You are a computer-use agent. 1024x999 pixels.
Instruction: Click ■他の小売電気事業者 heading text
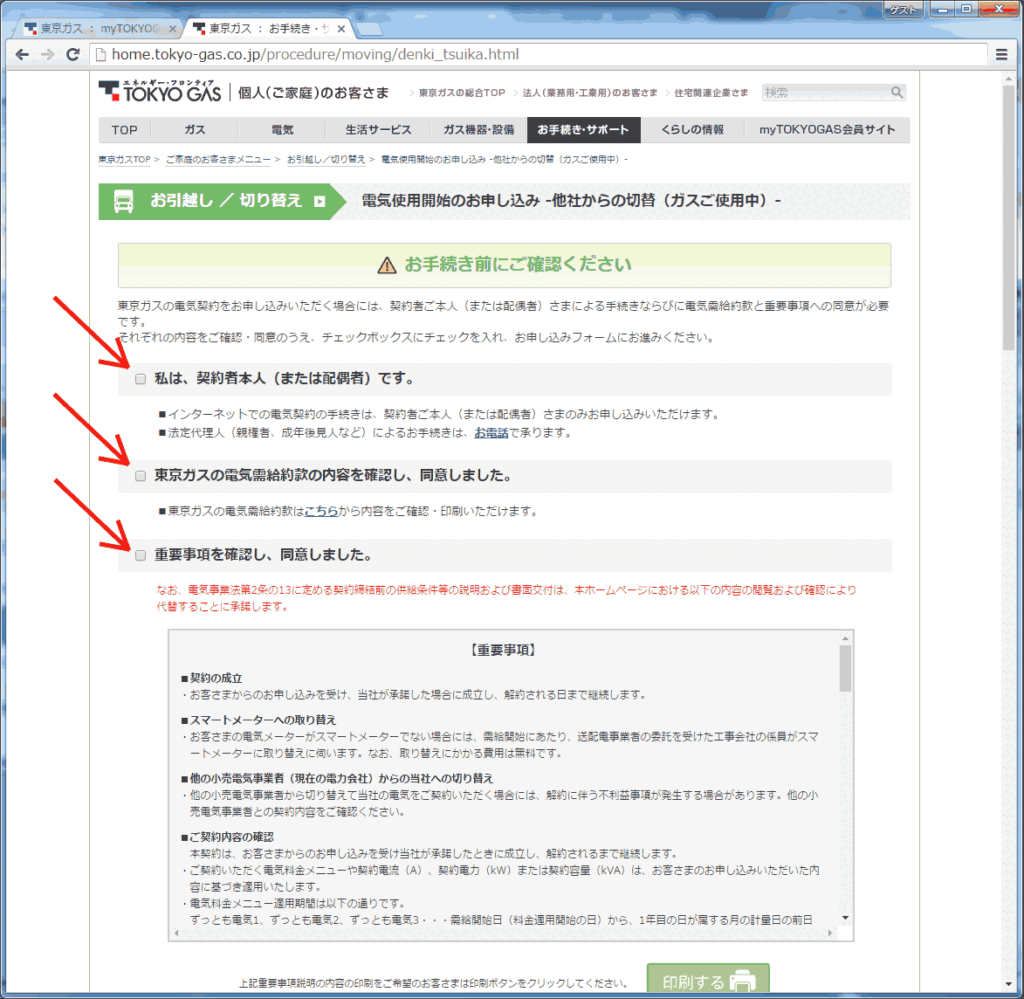coord(337,779)
